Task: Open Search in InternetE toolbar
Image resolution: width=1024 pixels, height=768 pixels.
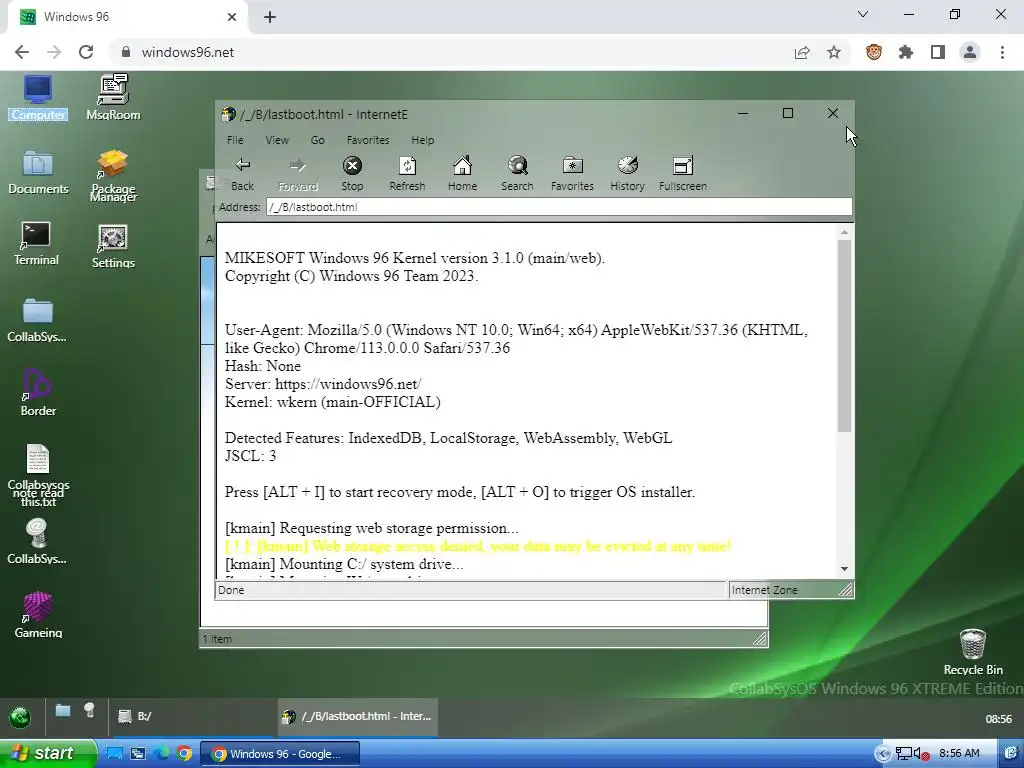Action: coord(517,174)
